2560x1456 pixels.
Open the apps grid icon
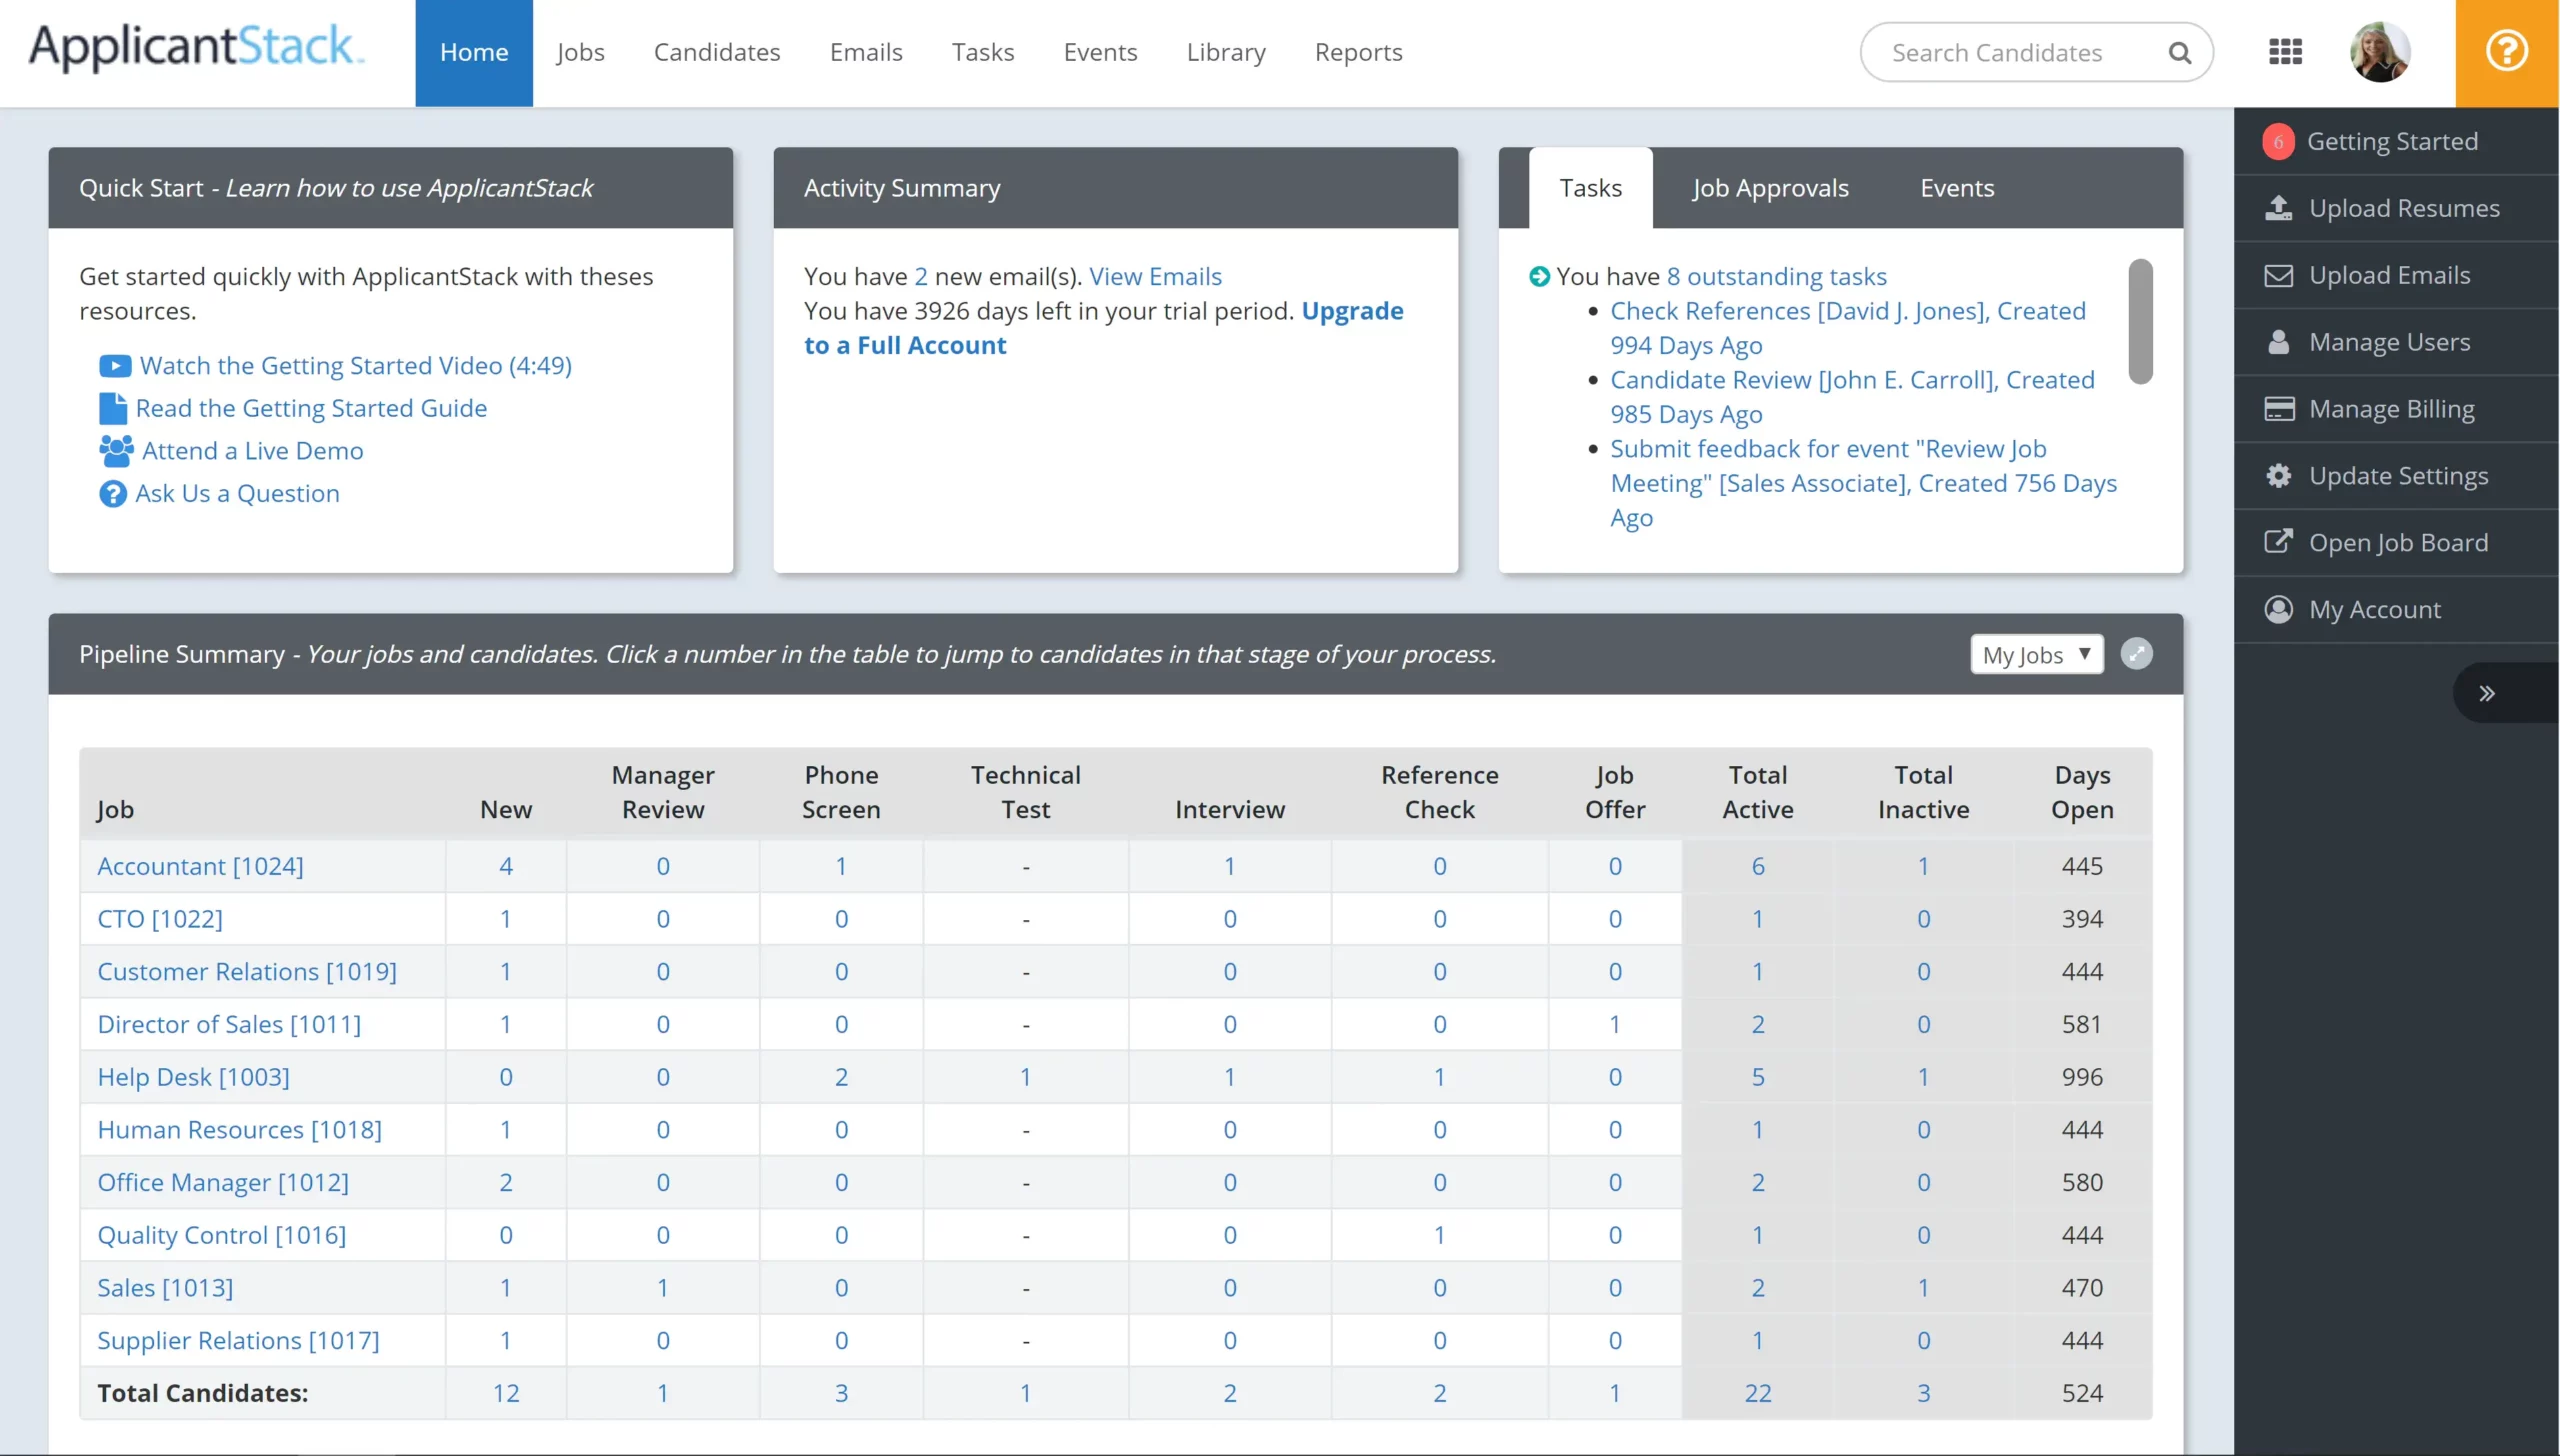[x=2285, y=52]
